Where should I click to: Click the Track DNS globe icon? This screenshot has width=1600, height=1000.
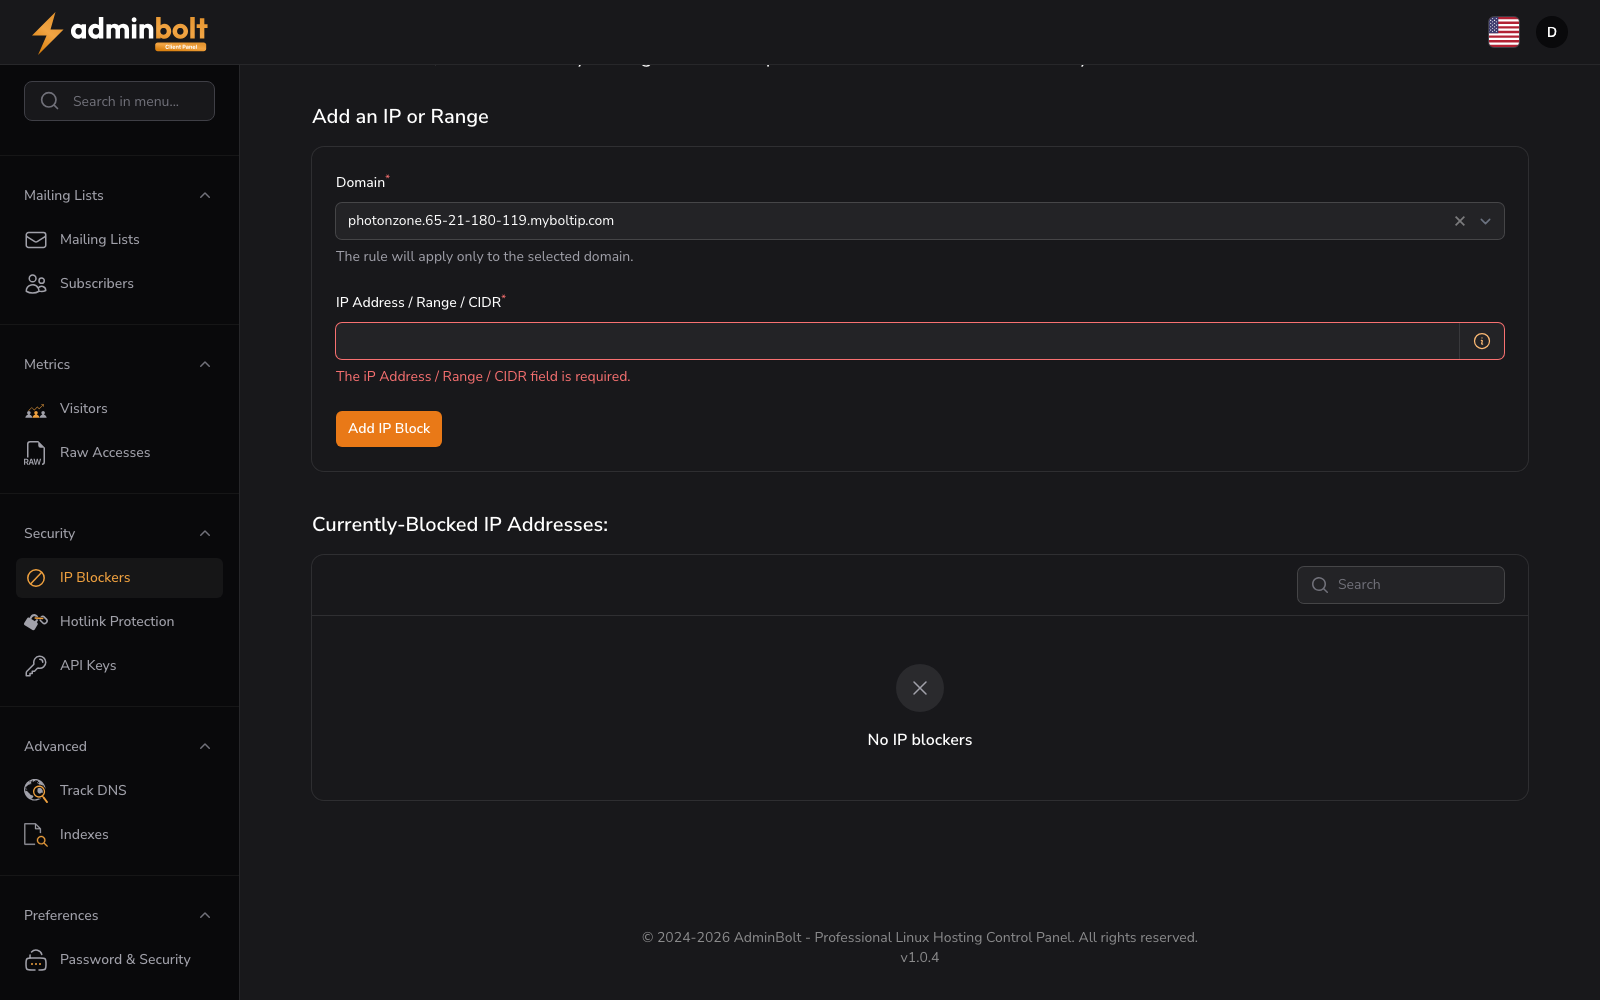(36, 791)
